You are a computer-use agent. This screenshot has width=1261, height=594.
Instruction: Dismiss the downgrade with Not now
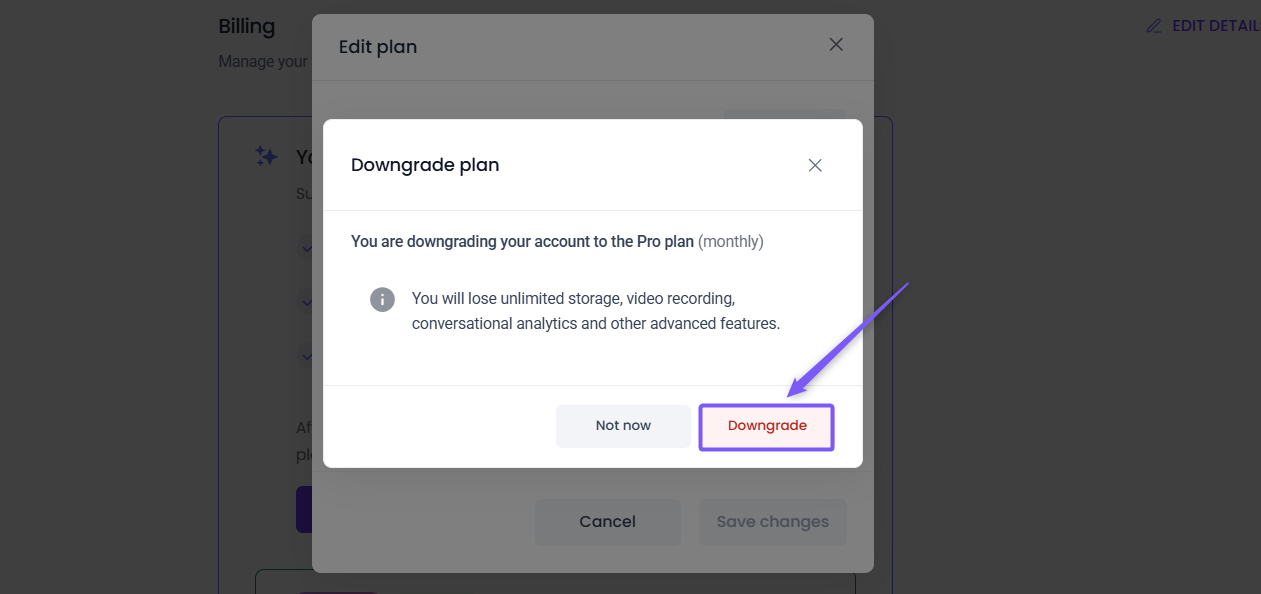[x=623, y=426]
